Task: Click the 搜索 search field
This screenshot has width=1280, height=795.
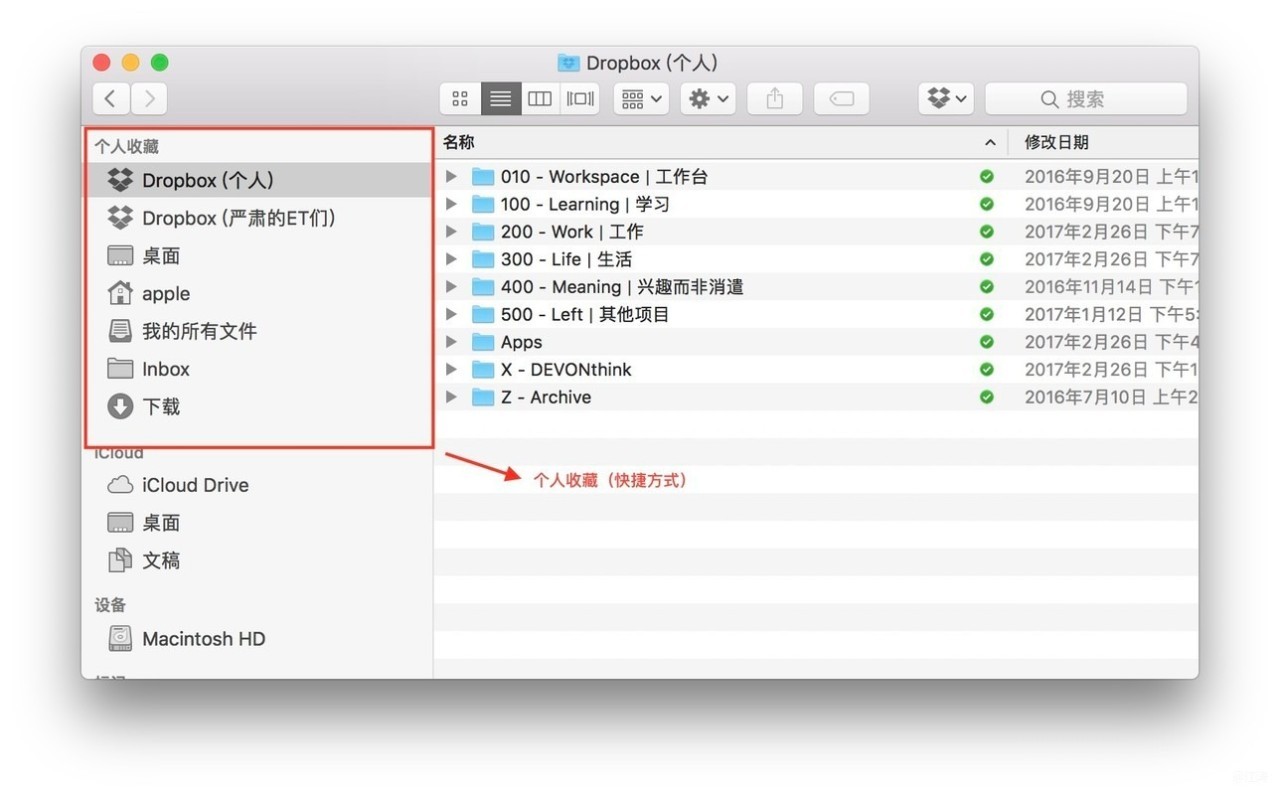Action: (1086, 98)
